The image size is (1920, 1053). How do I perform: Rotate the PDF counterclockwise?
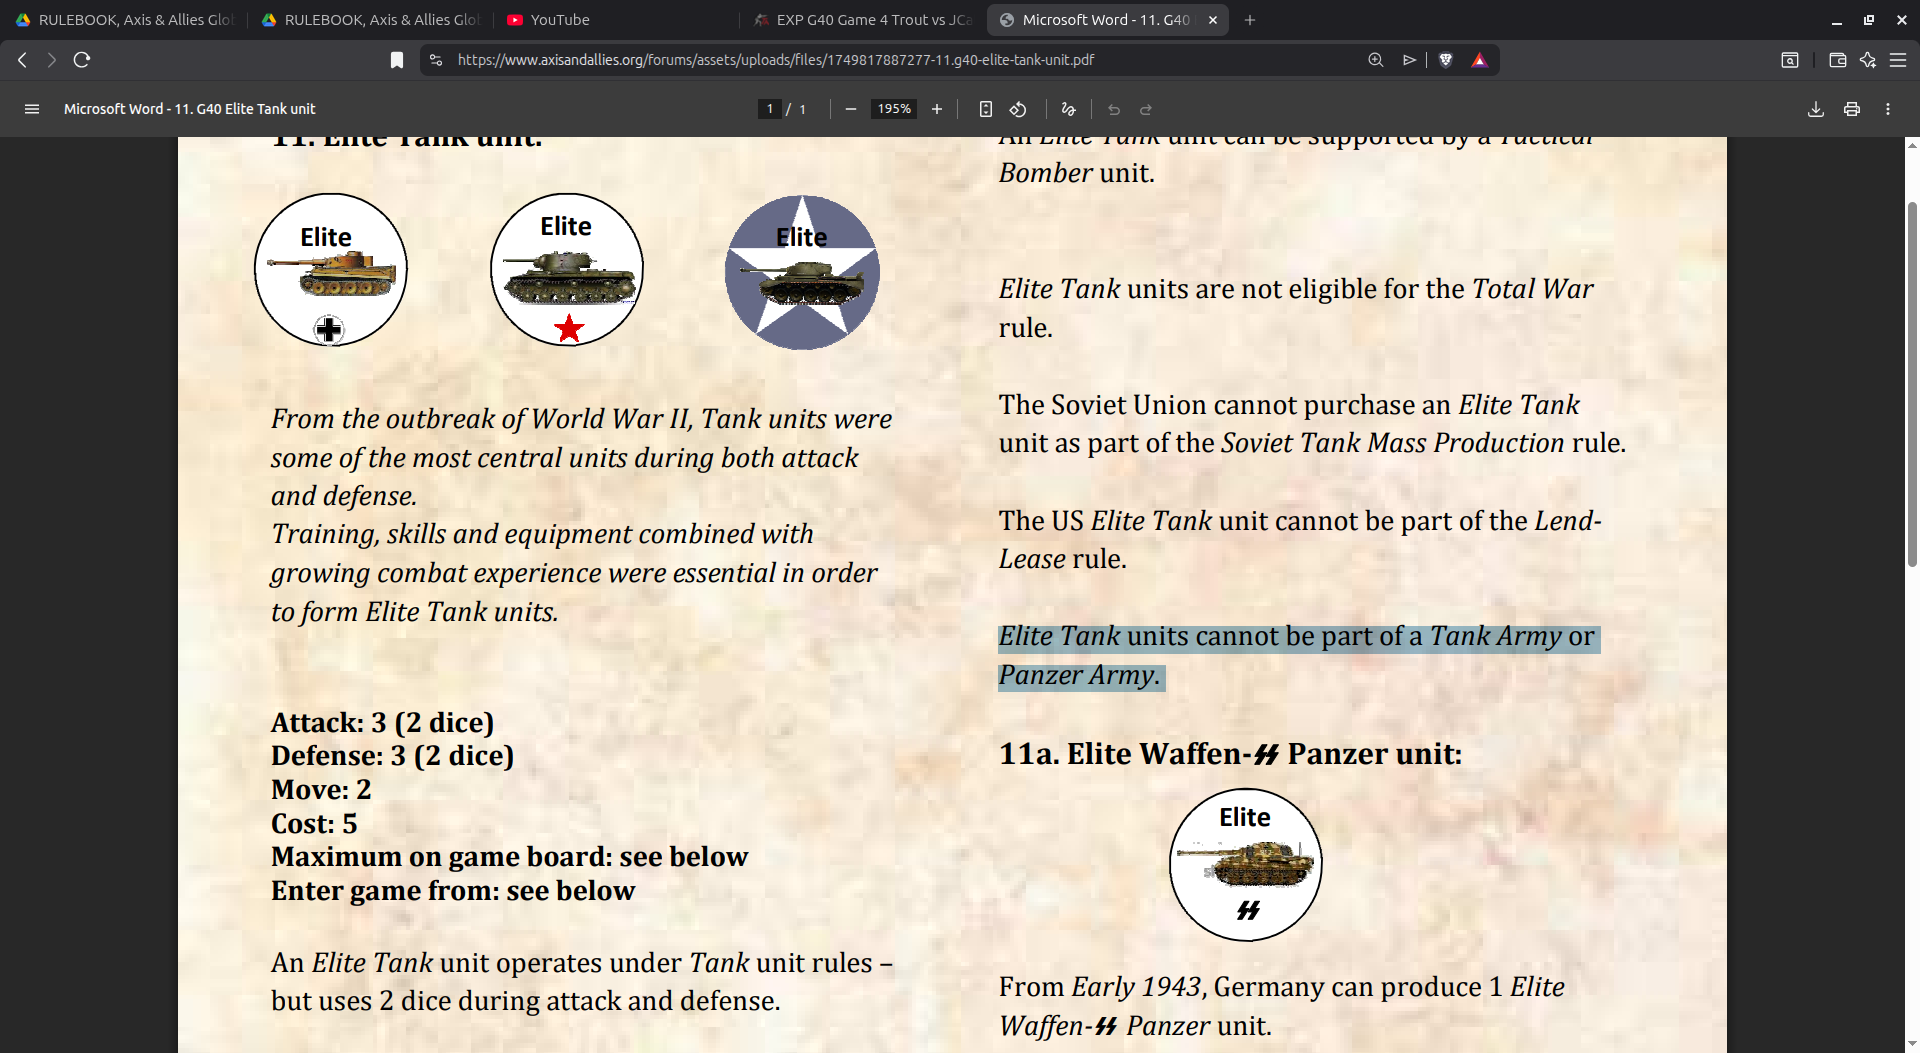(x=1019, y=109)
